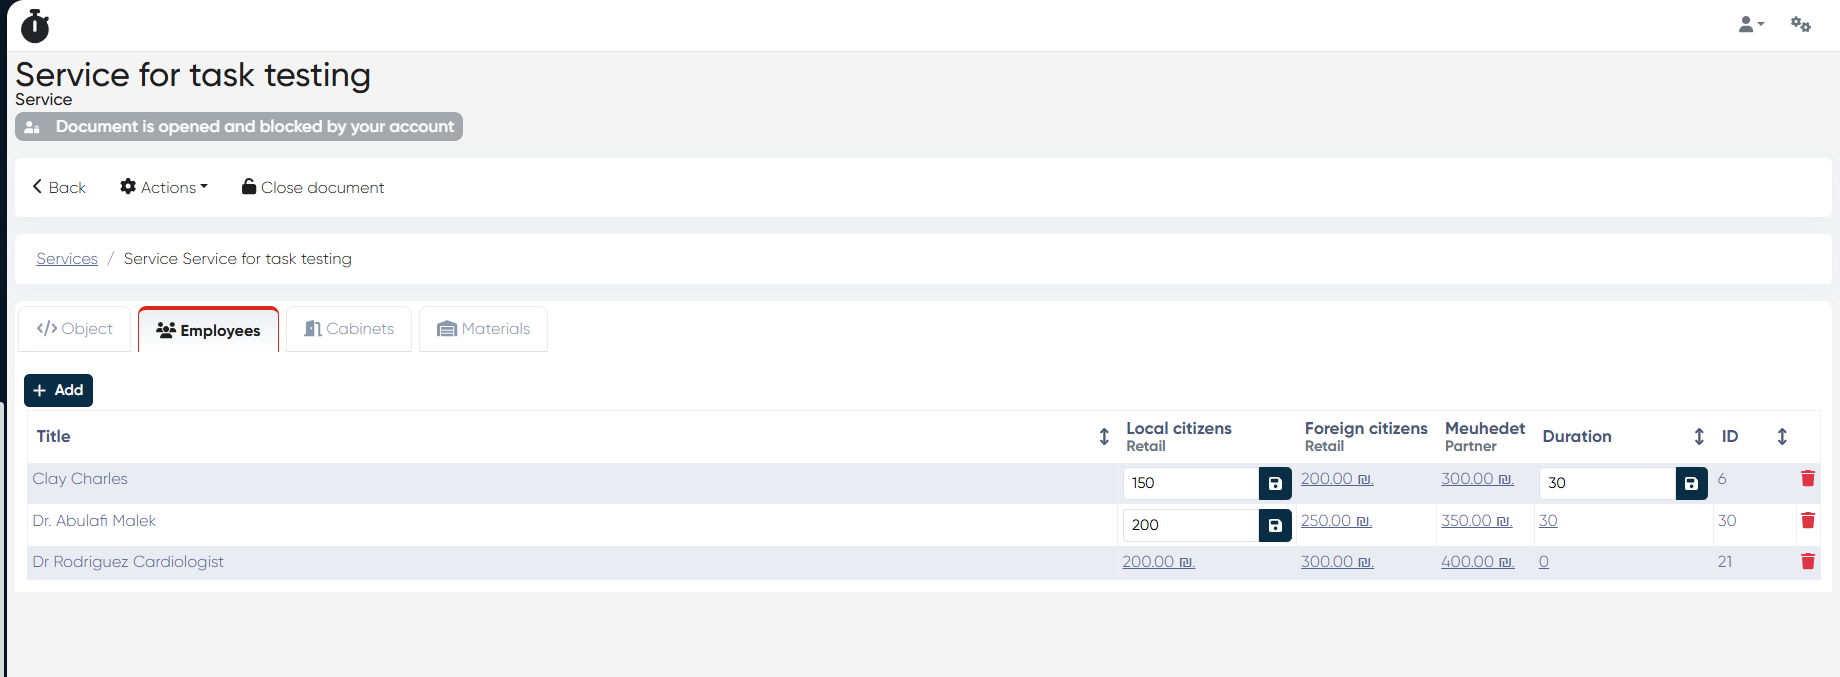Switch to the Object tab
Image resolution: width=1840 pixels, height=677 pixels.
point(75,329)
